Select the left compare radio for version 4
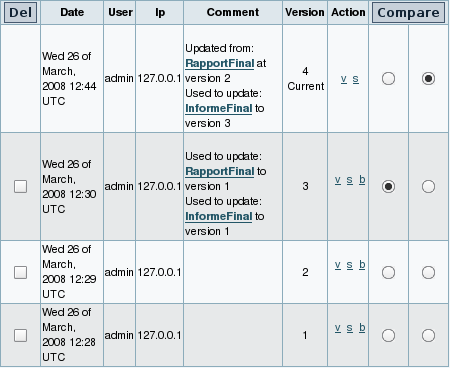The width and height of the screenshot is (450, 368). (388, 79)
